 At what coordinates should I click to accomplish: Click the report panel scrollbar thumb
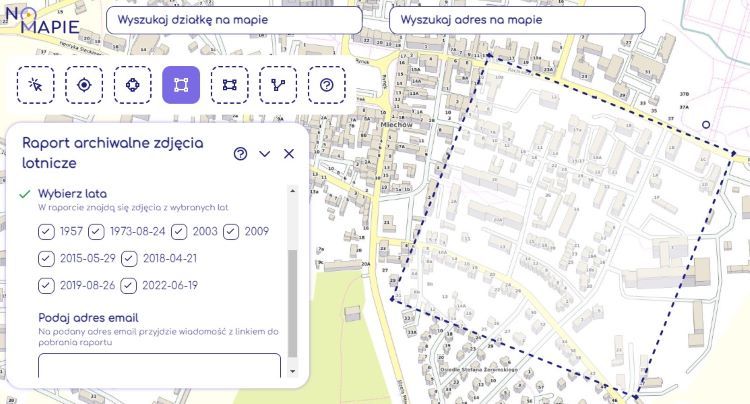[x=293, y=303]
